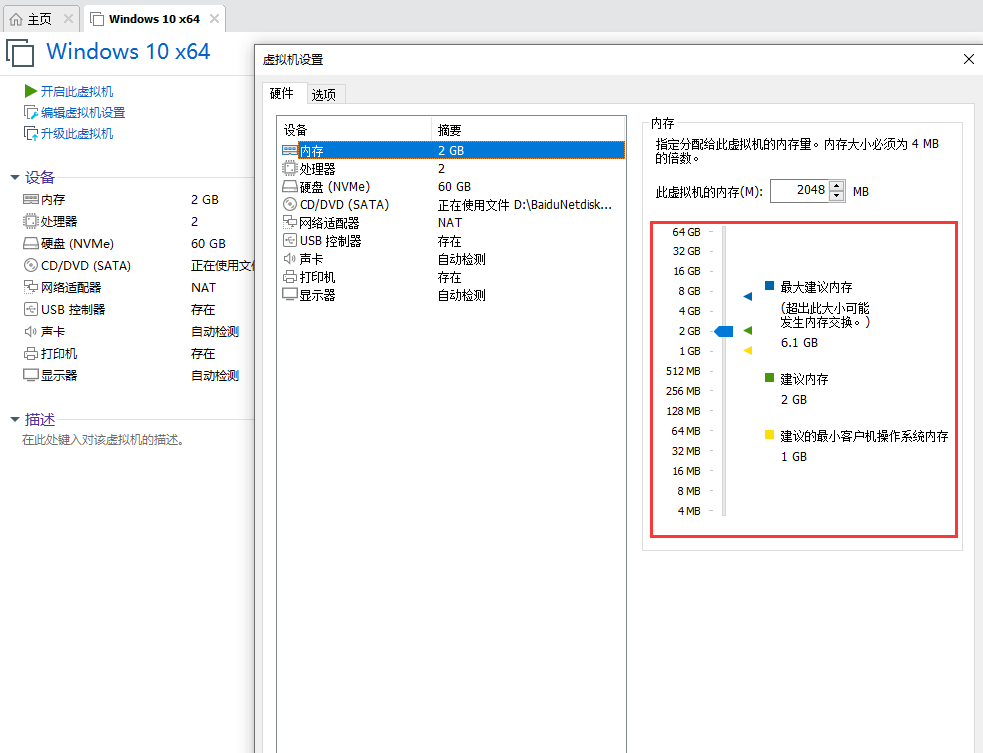The image size is (983, 753).
Task: Click the 内存 icon in left sidebar device list
Action: 32,199
